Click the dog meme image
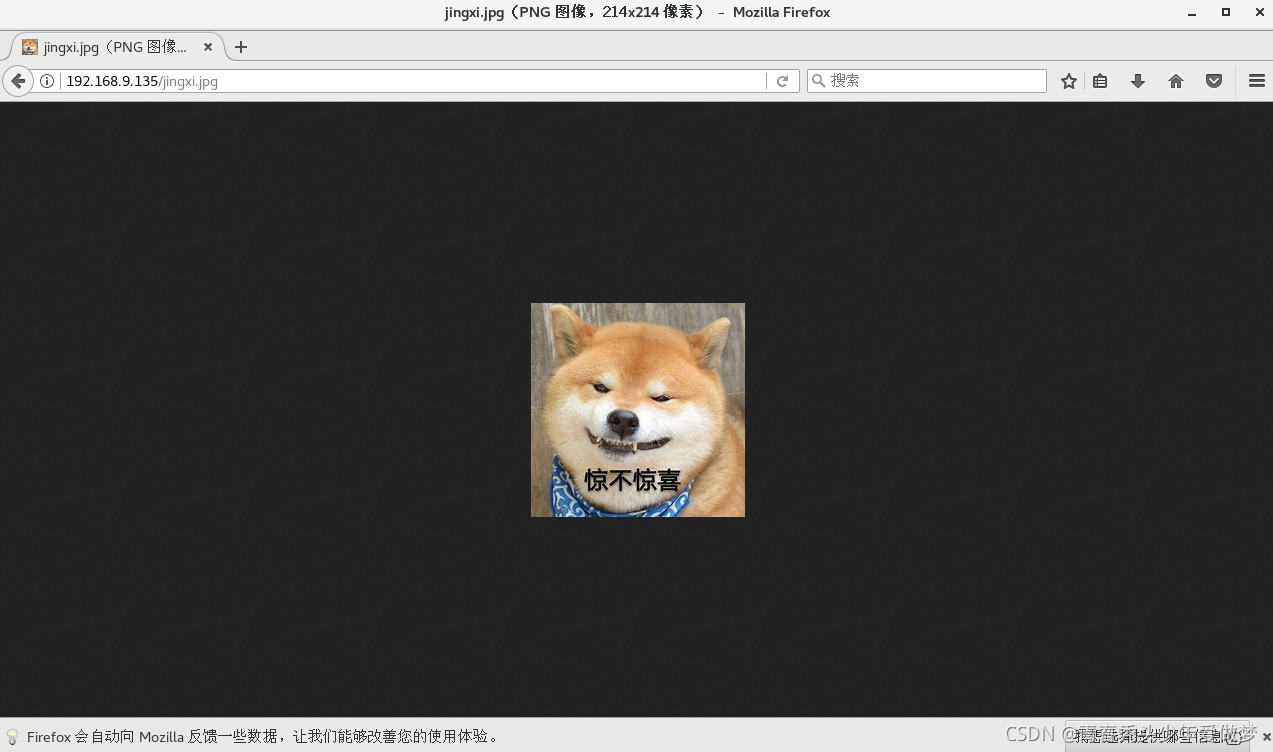This screenshot has width=1273, height=752. coord(637,409)
